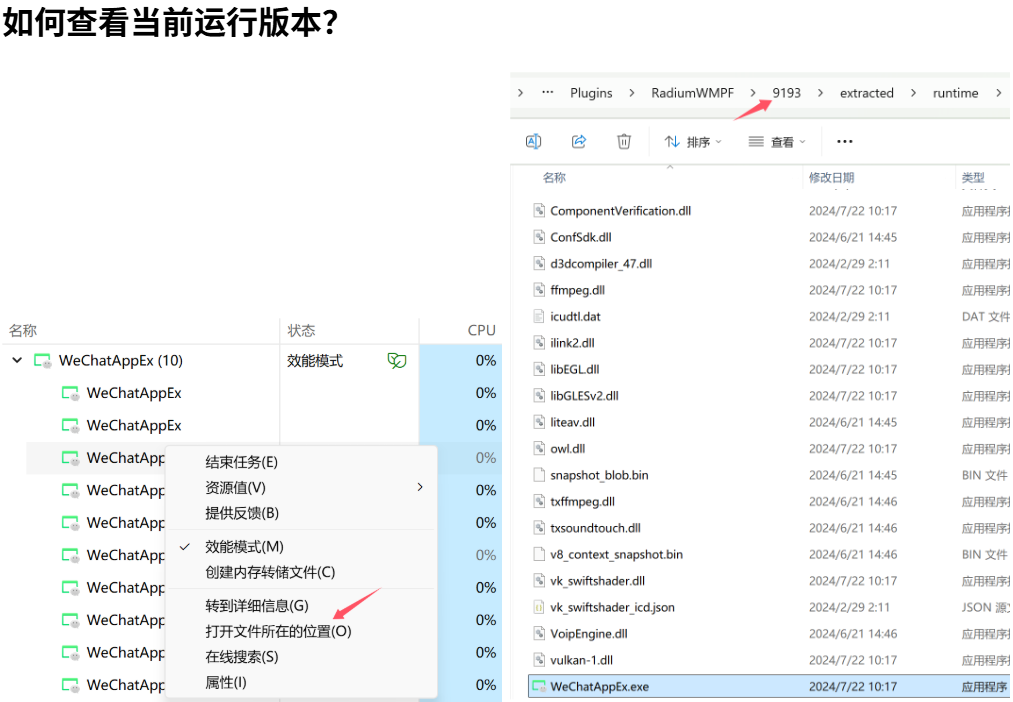Image resolution: width=1013 pixels, height=702 pixels.
Task: Open the 查看 view dropdown
Action: point(777,142)
